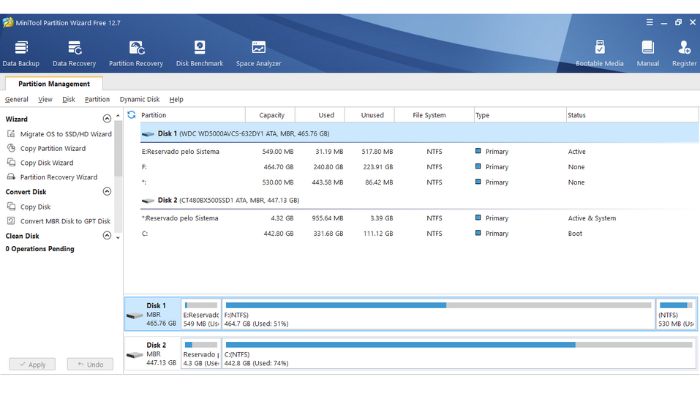Viewport: 700px width, 400px height.
Task: Create Bootable Media
Action: click(600, 54)
